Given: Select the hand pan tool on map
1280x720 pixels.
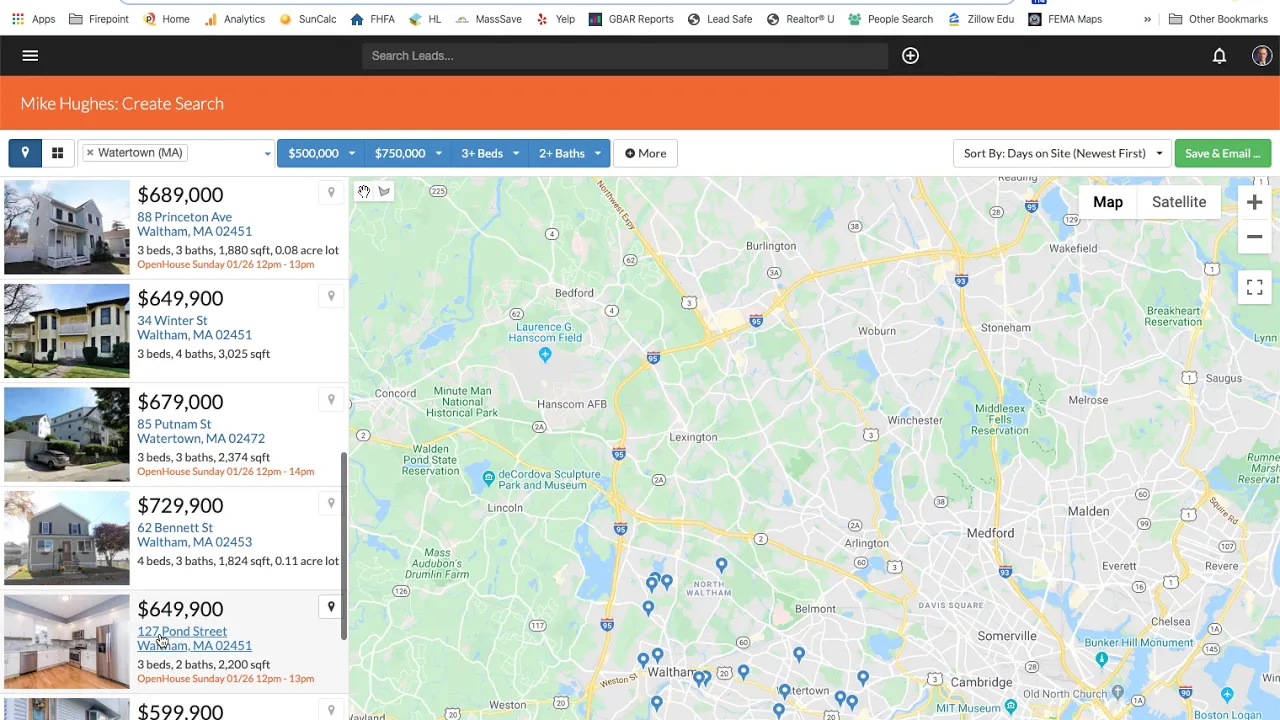Looking at the screenshot, I should point(364,192).
